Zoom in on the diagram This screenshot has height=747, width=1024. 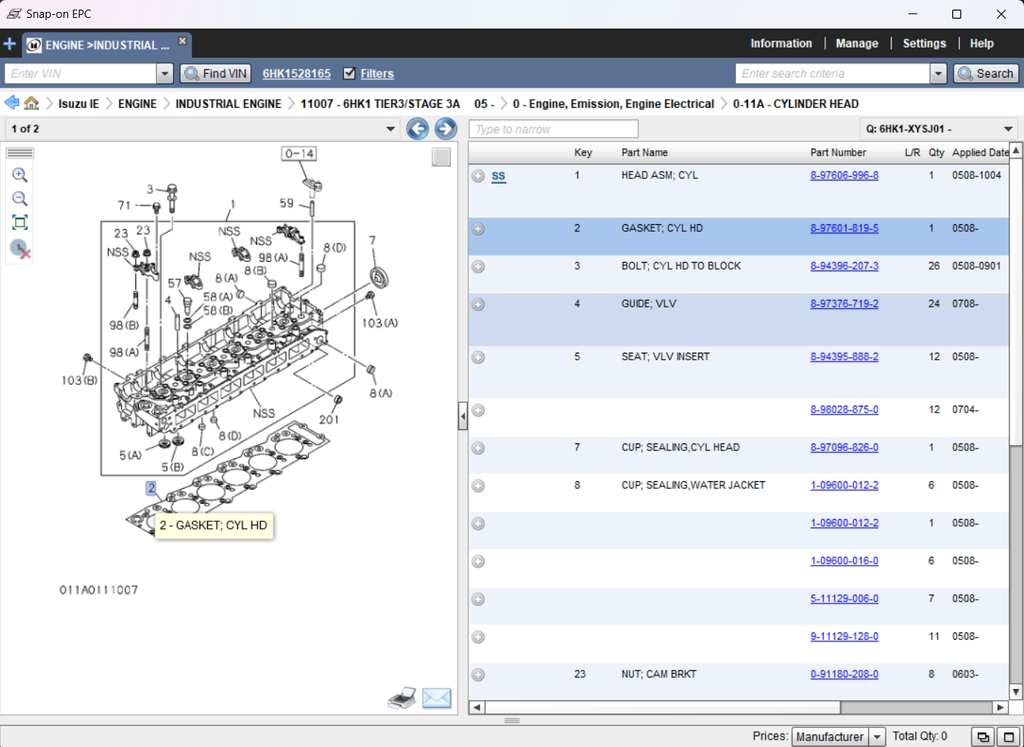[20, 175]
